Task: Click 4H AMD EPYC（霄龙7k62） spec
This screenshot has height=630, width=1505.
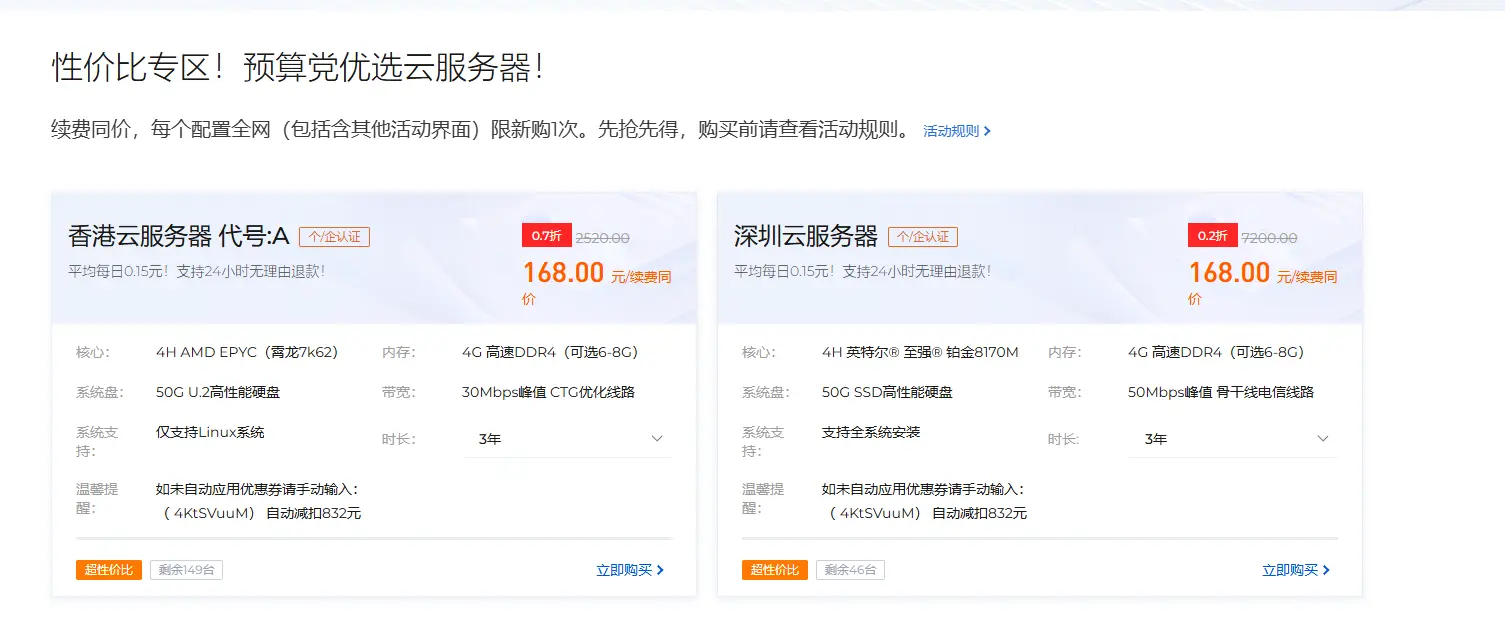Action: [x=247, y=352]
